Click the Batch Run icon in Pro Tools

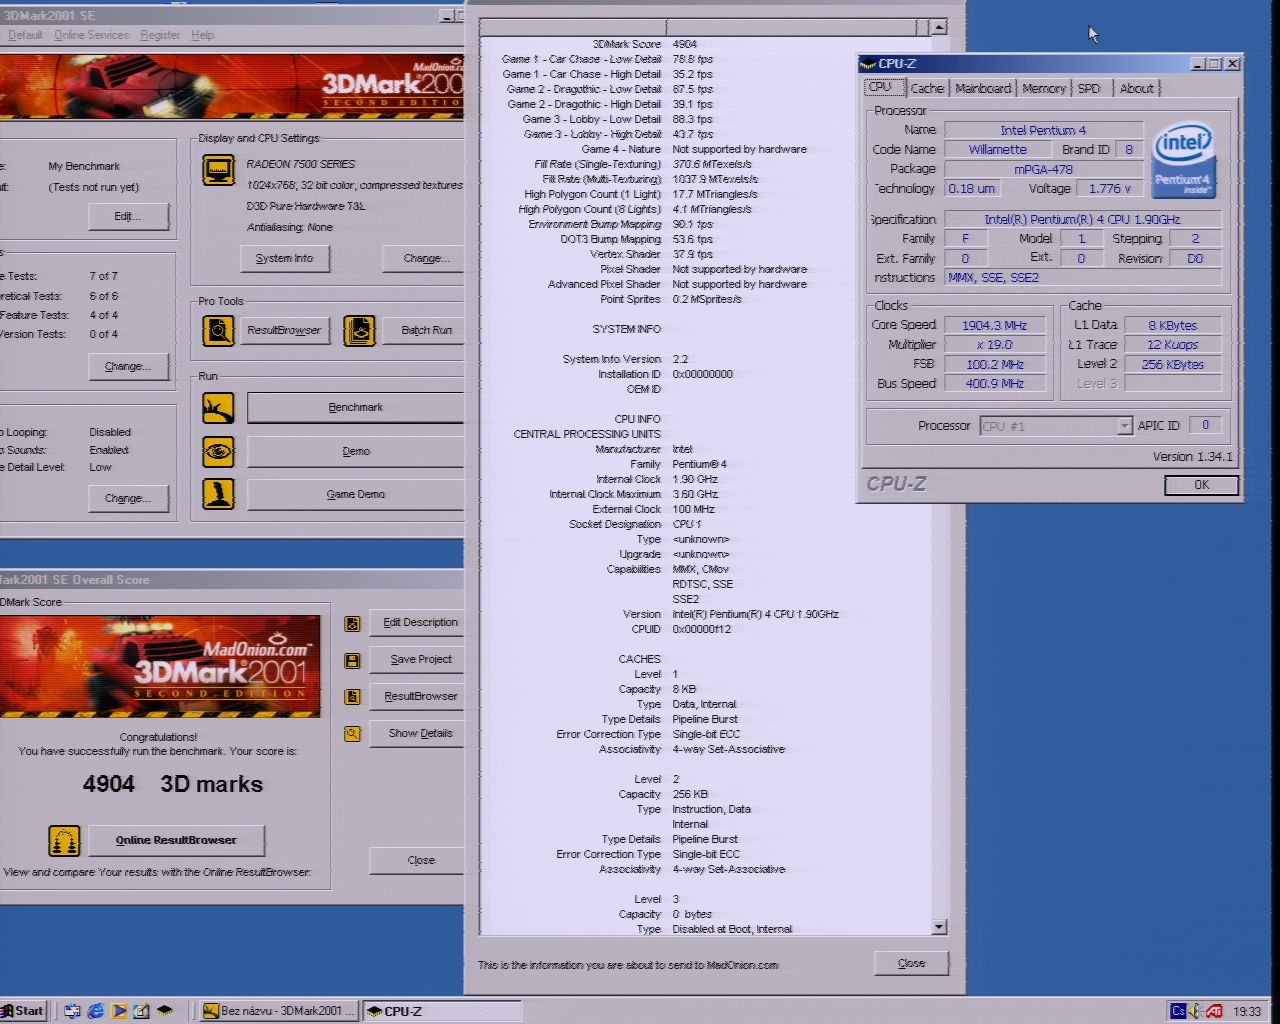[359, 330]
